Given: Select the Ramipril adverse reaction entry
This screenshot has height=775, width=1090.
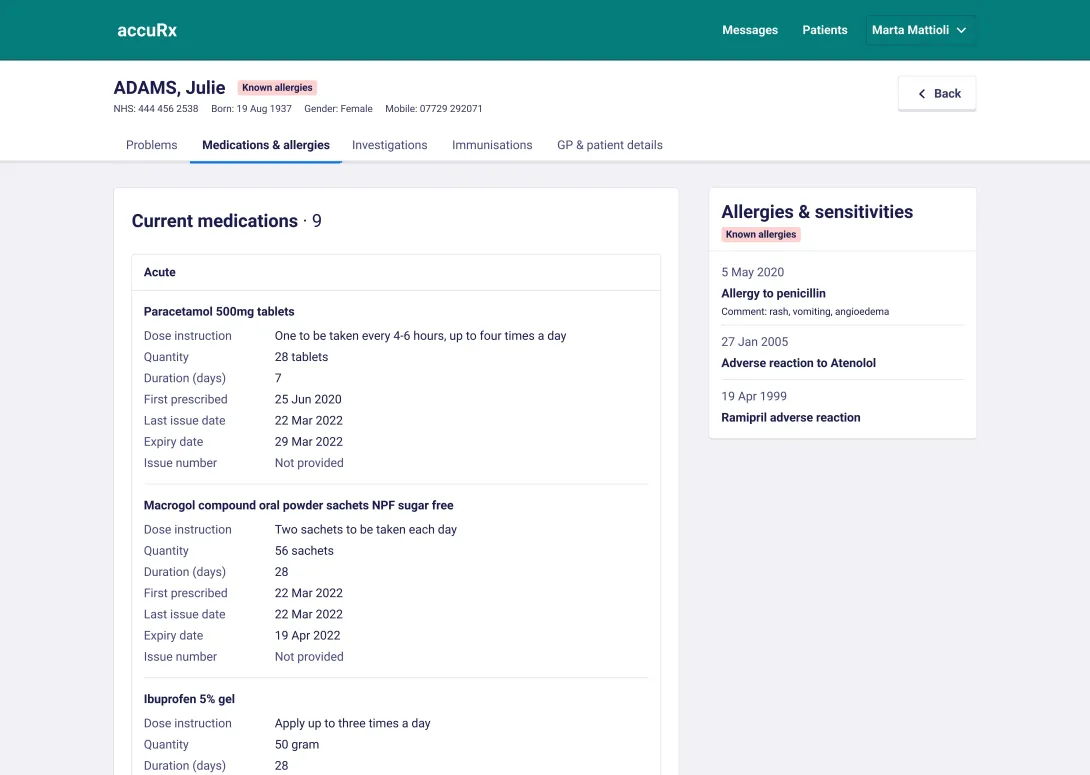Looking at the screenshot, I should tap(843, 407).
